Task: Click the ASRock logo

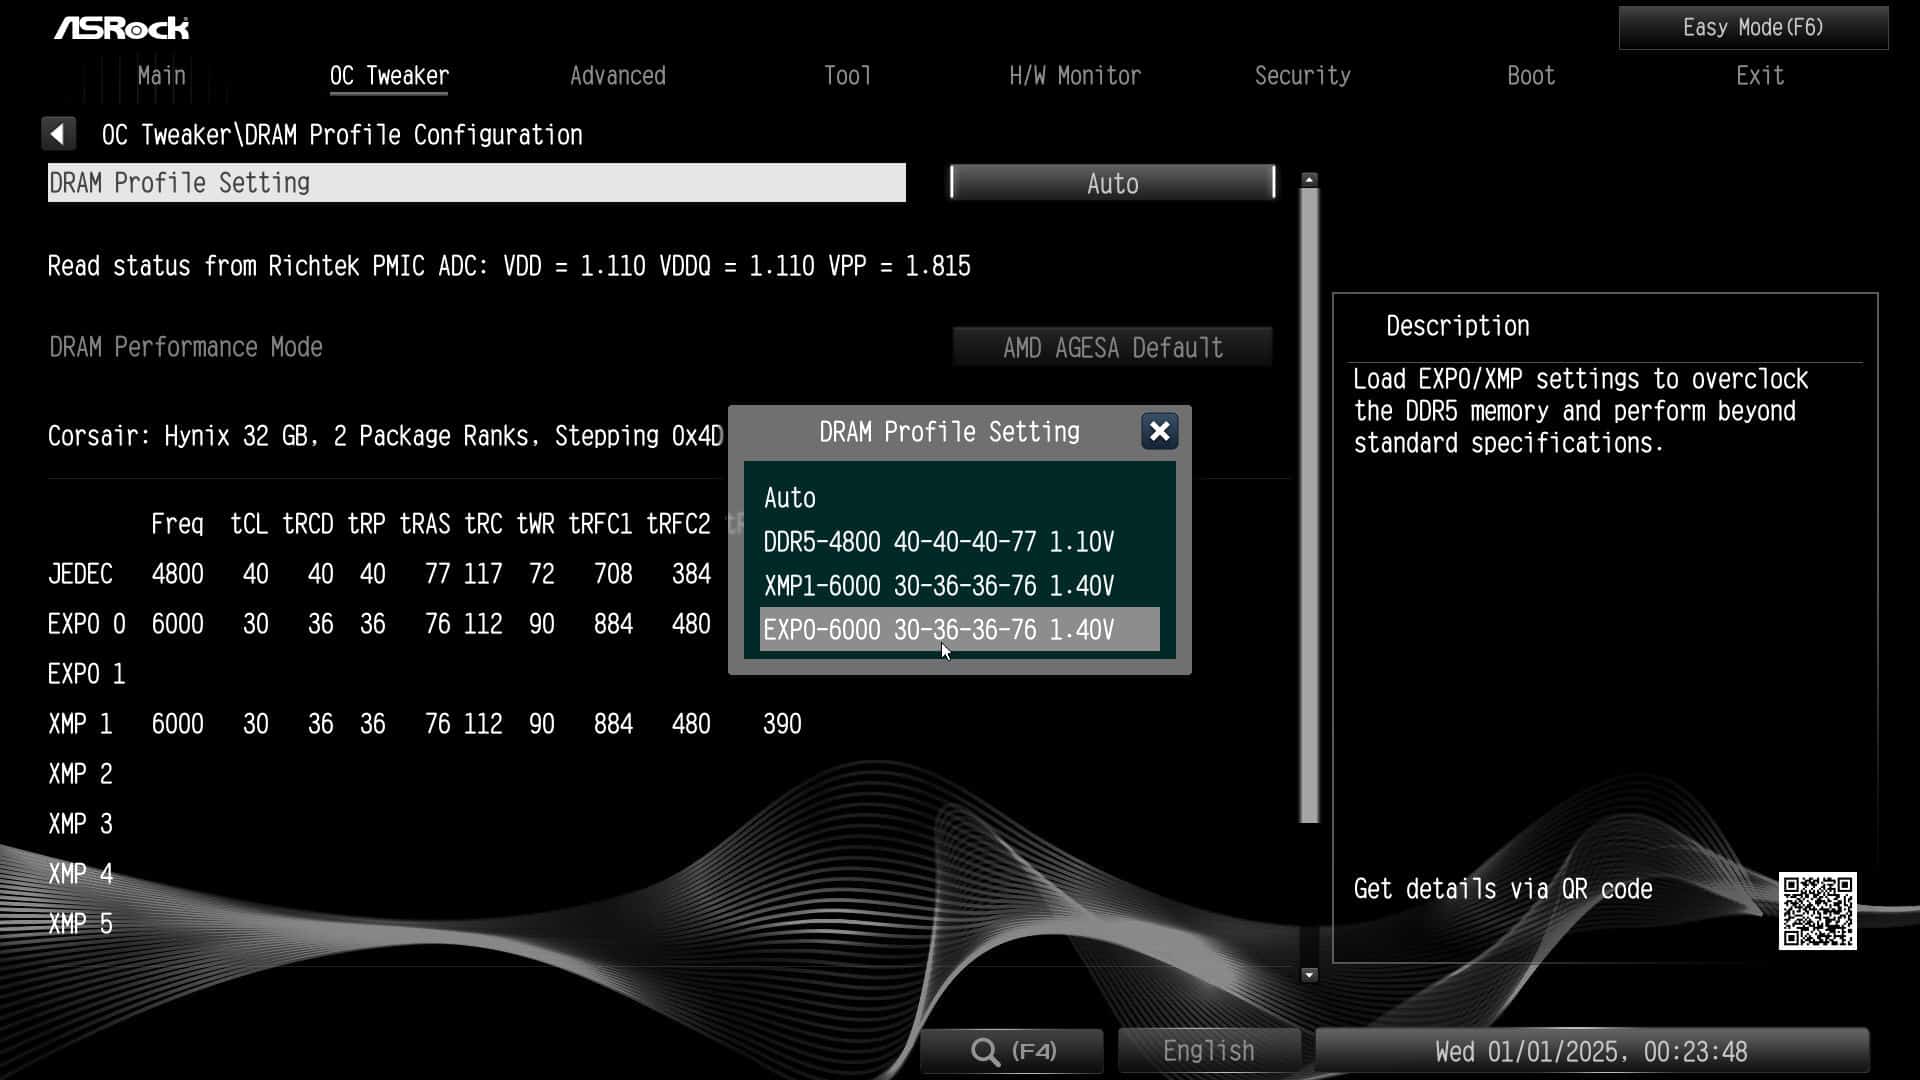Action: coord(121,28)
